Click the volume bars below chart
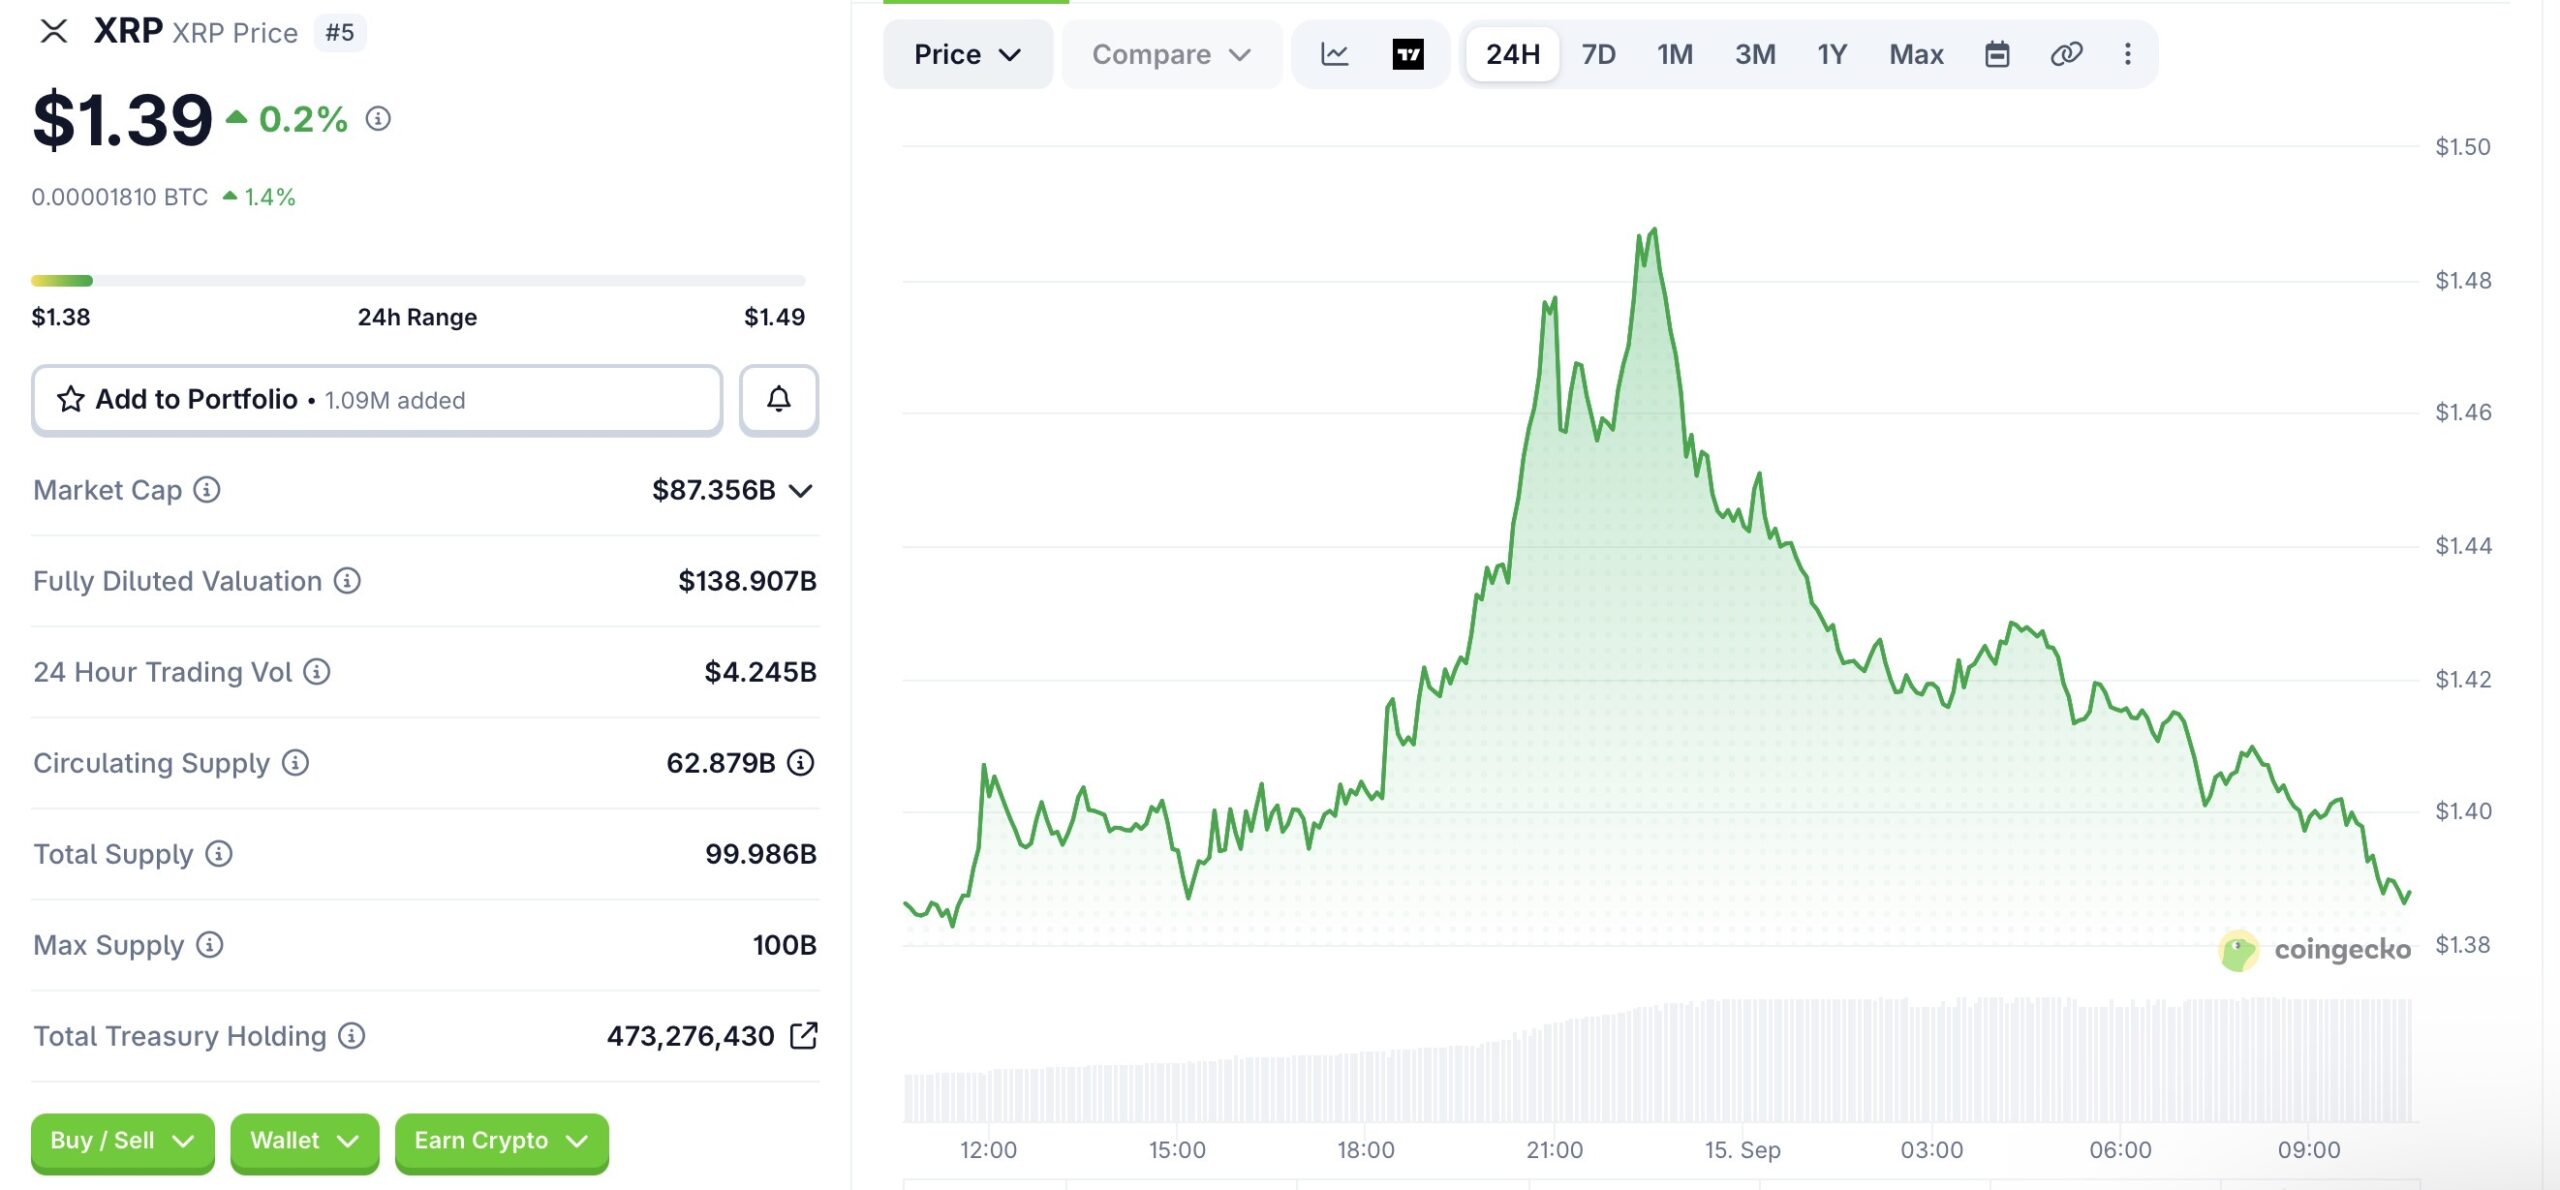Screen dimensions: 2560x1190 click(x=1658, y=1062)
